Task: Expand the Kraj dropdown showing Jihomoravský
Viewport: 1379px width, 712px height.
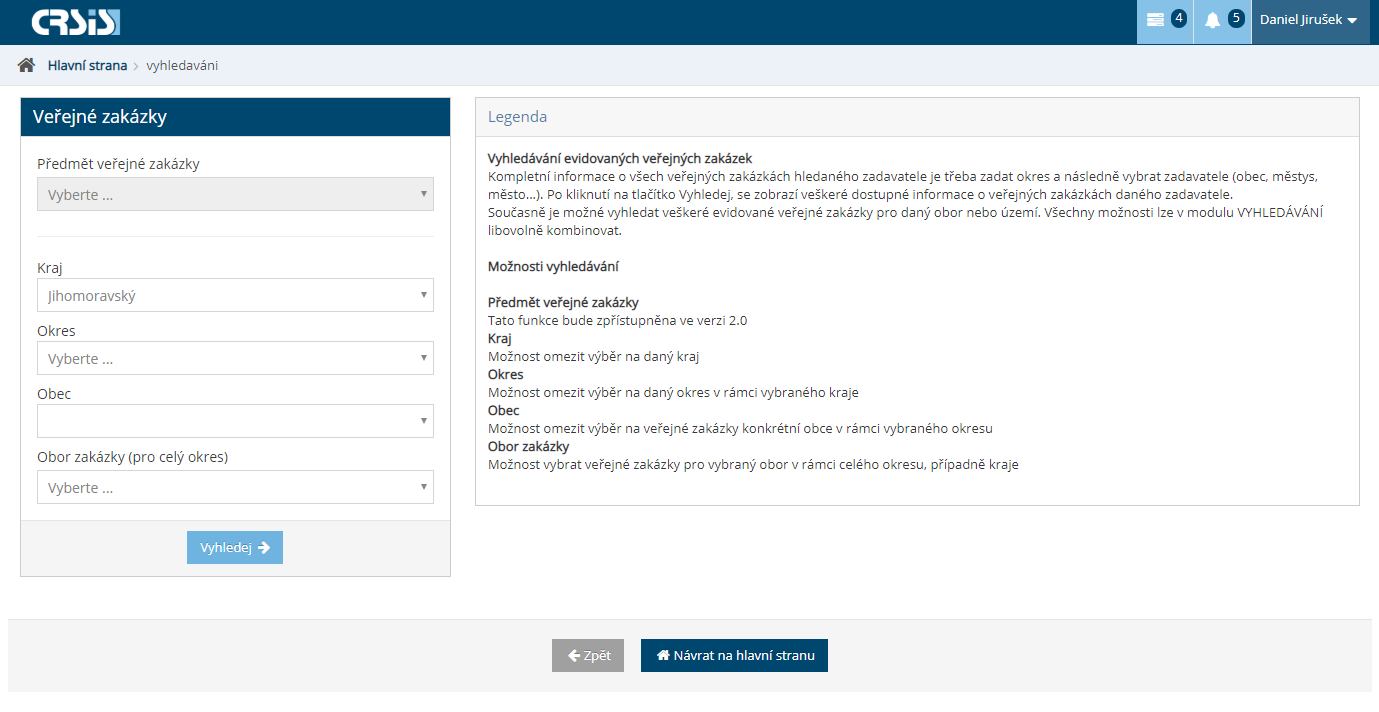Action: point(235,295)
